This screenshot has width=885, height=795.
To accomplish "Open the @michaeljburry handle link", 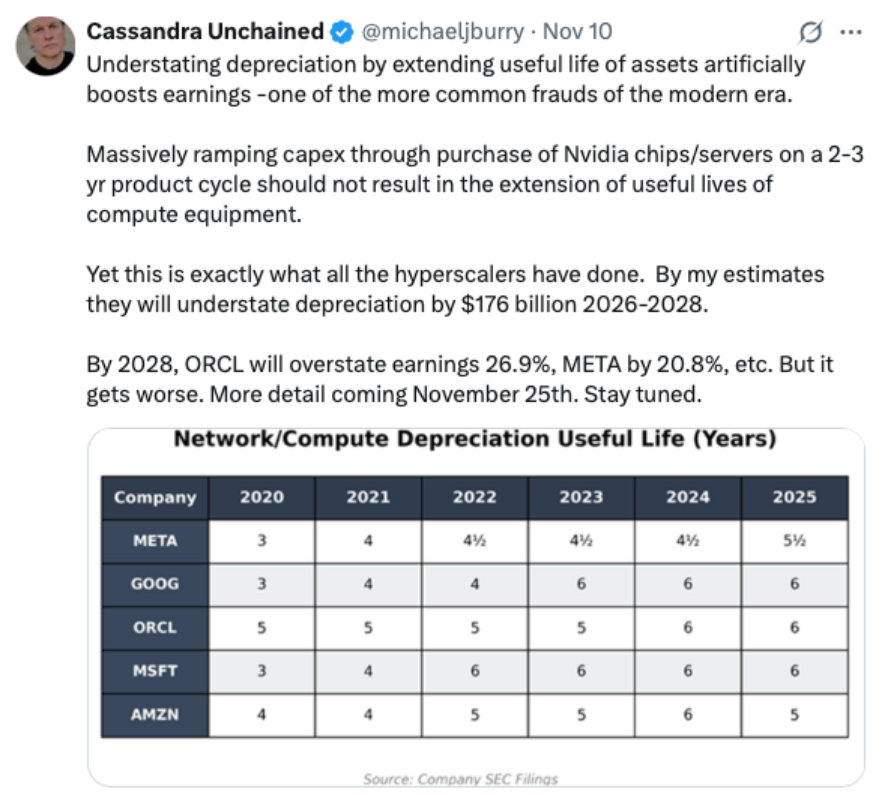I will (x=441, y=32).
